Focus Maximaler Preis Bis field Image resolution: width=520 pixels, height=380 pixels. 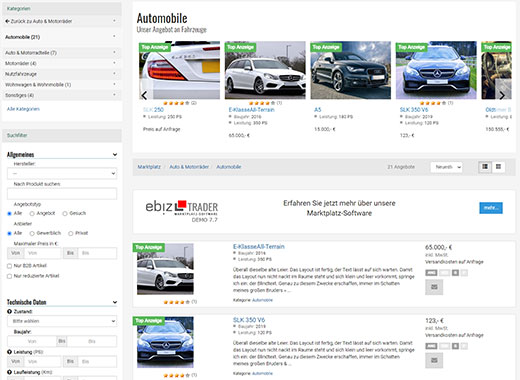pos(98,253)
